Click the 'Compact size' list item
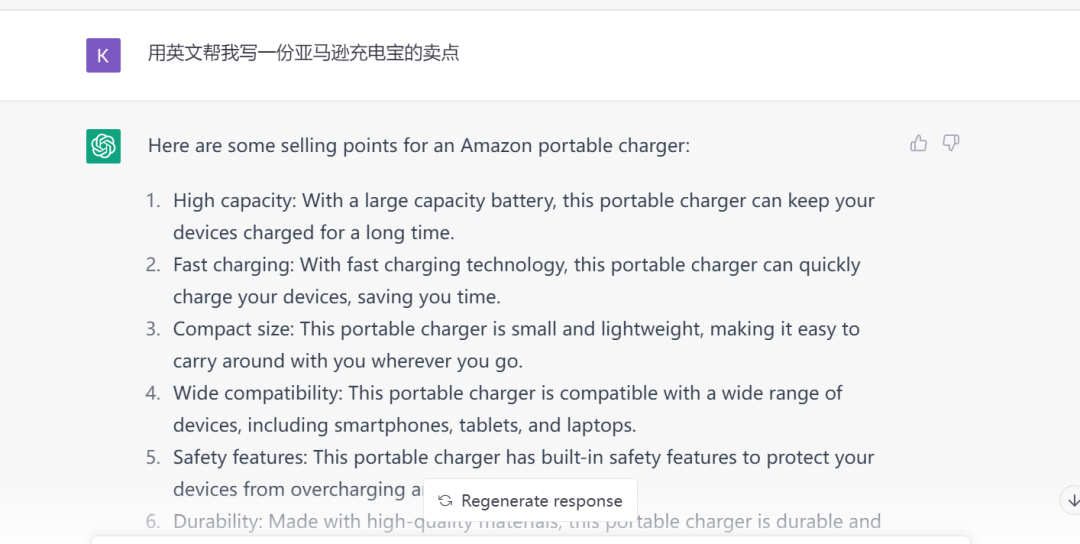 click(x=516, y=344)
